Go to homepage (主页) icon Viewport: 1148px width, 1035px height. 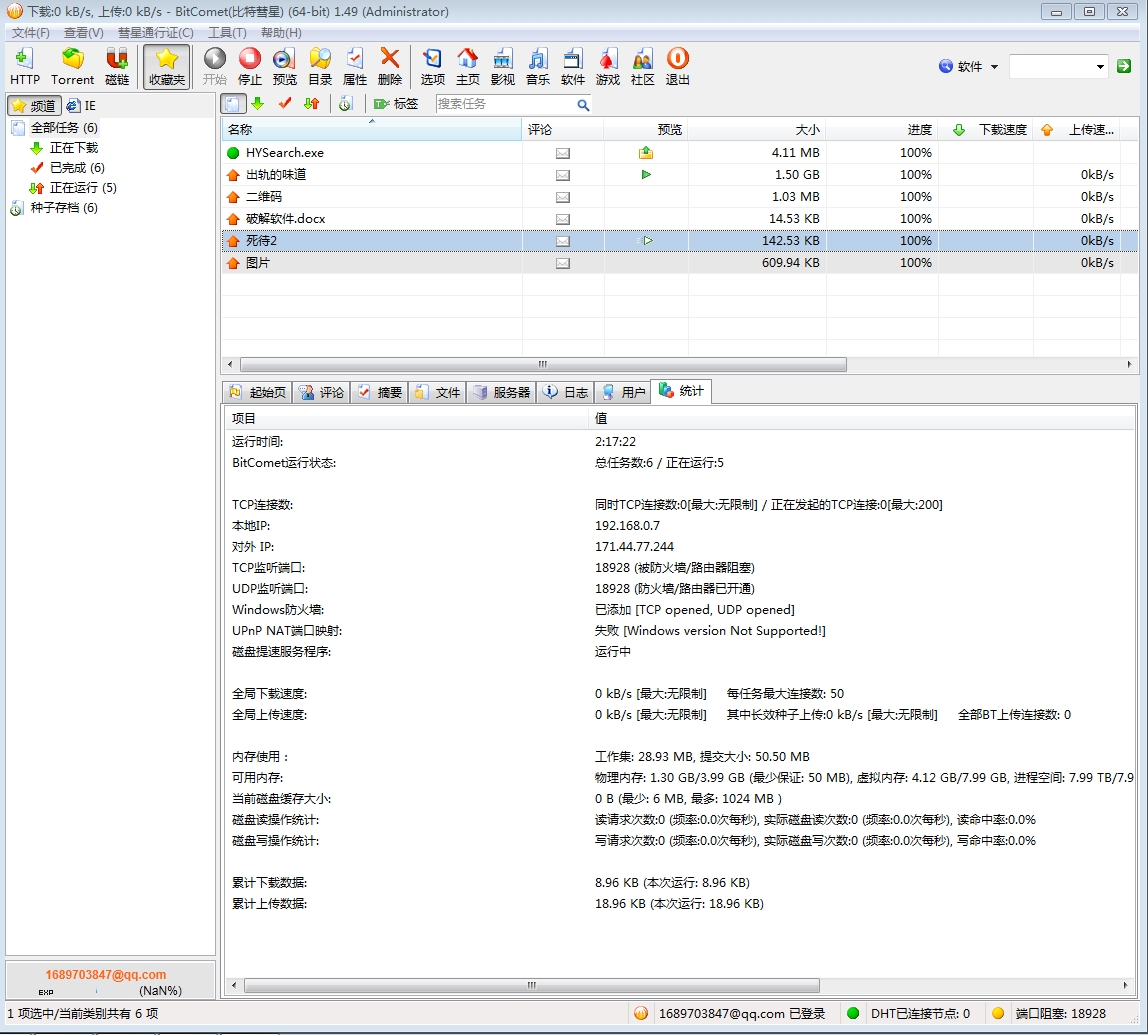467,67
